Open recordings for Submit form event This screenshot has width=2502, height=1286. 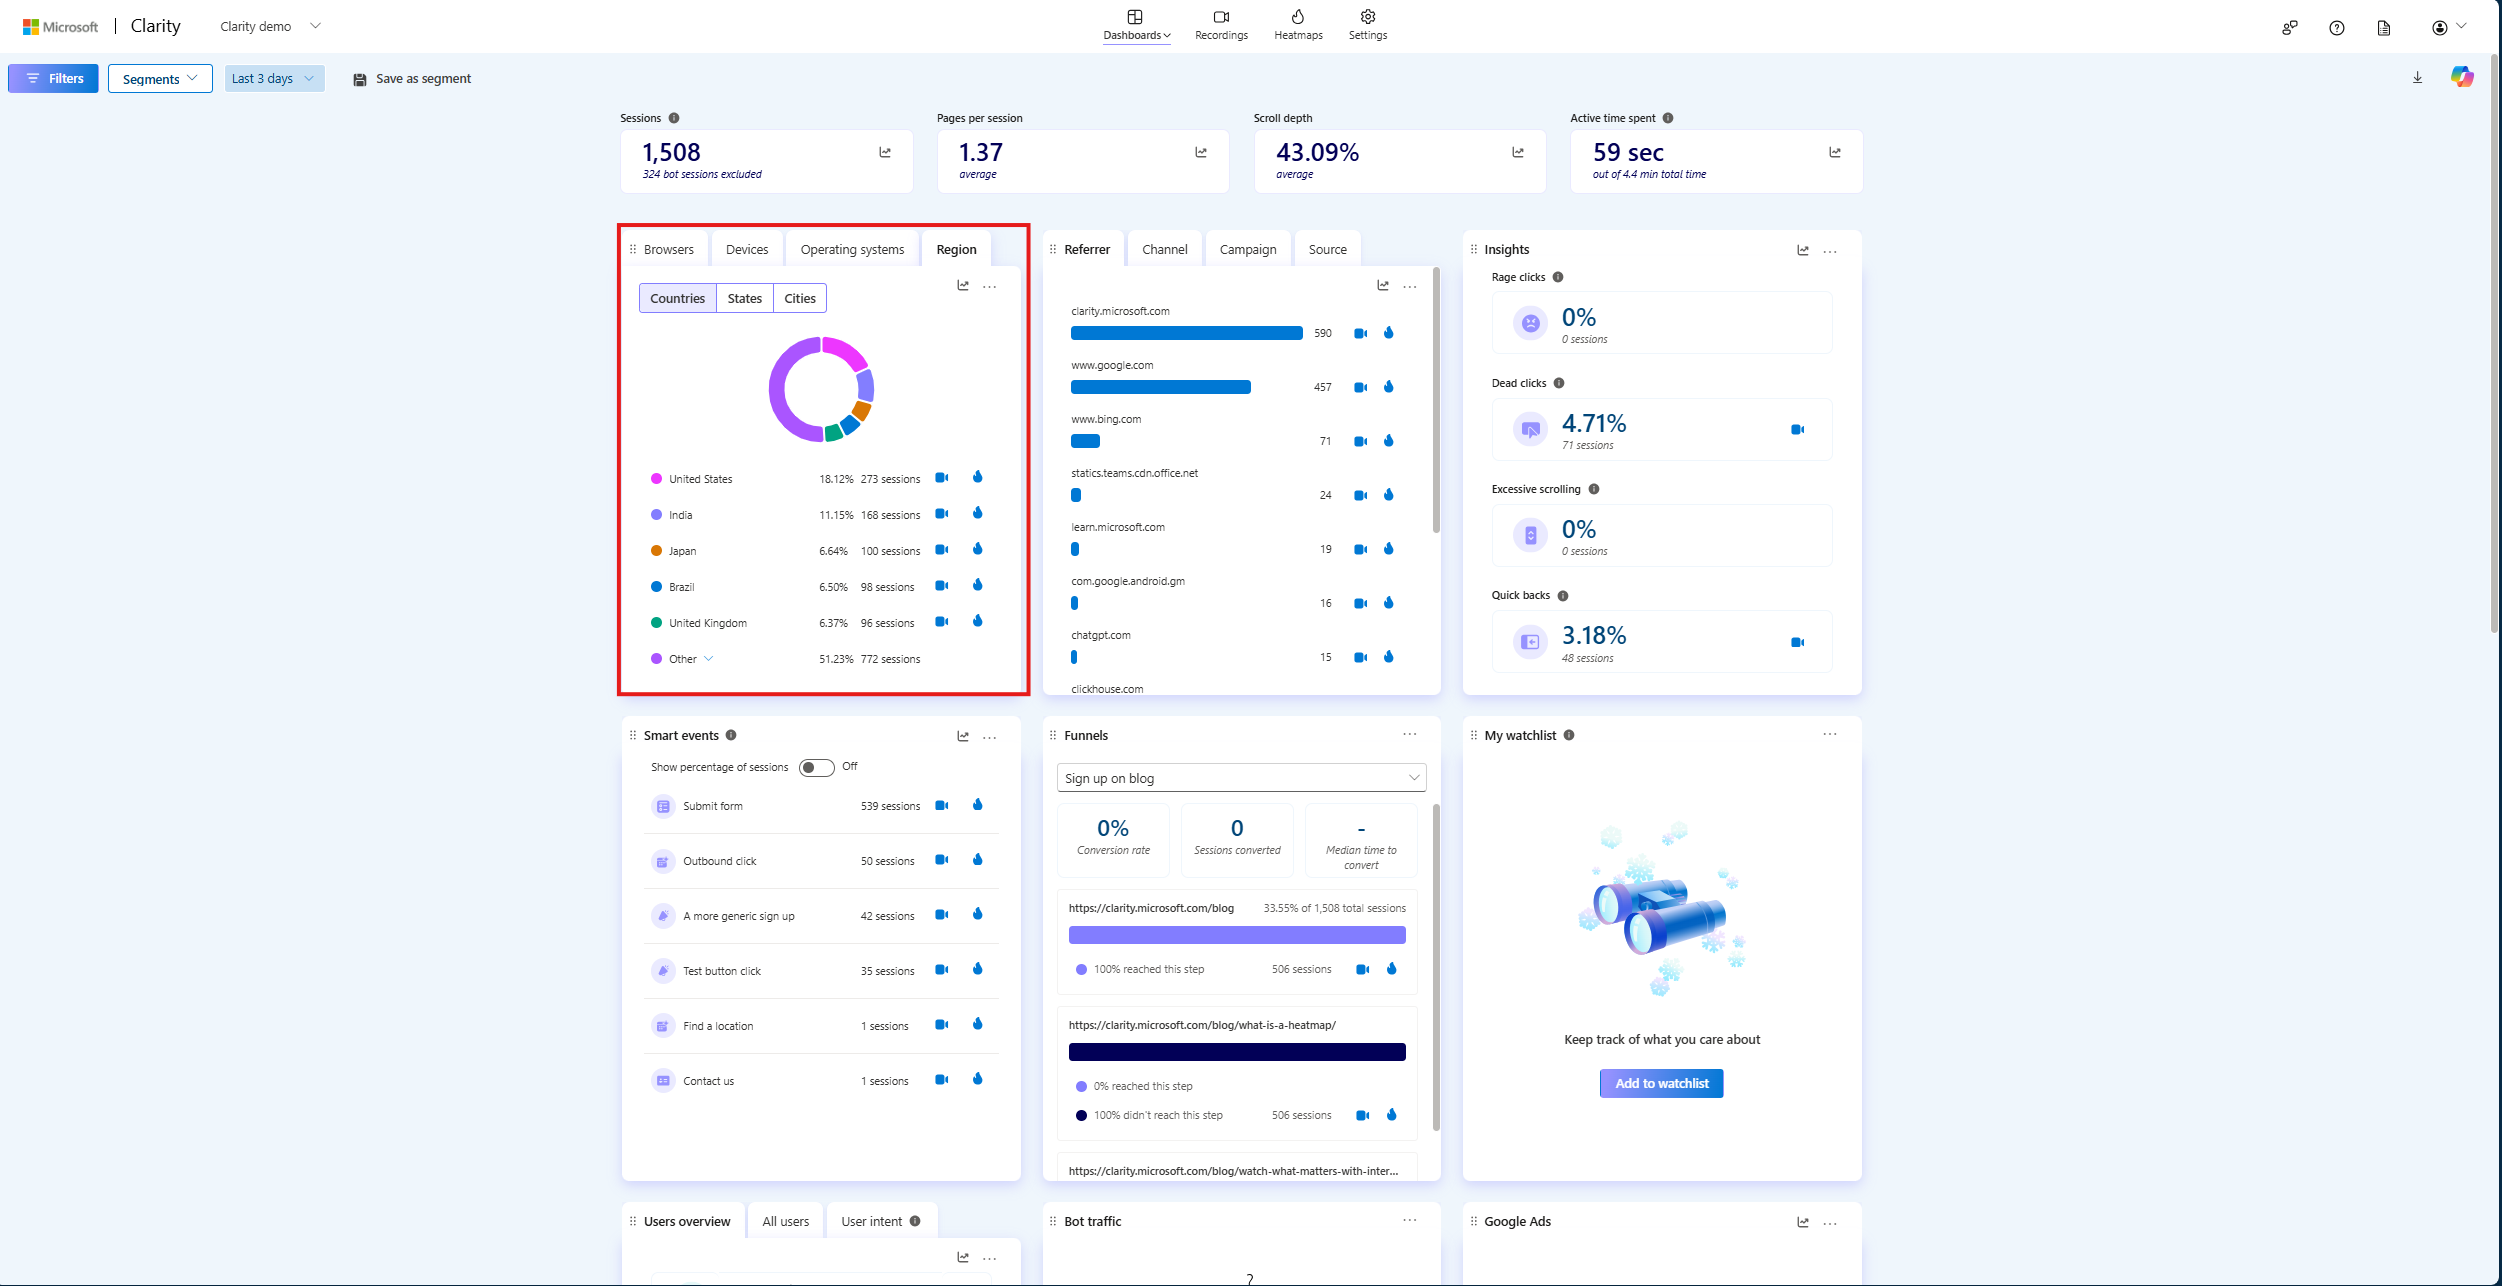click(941, 805)
